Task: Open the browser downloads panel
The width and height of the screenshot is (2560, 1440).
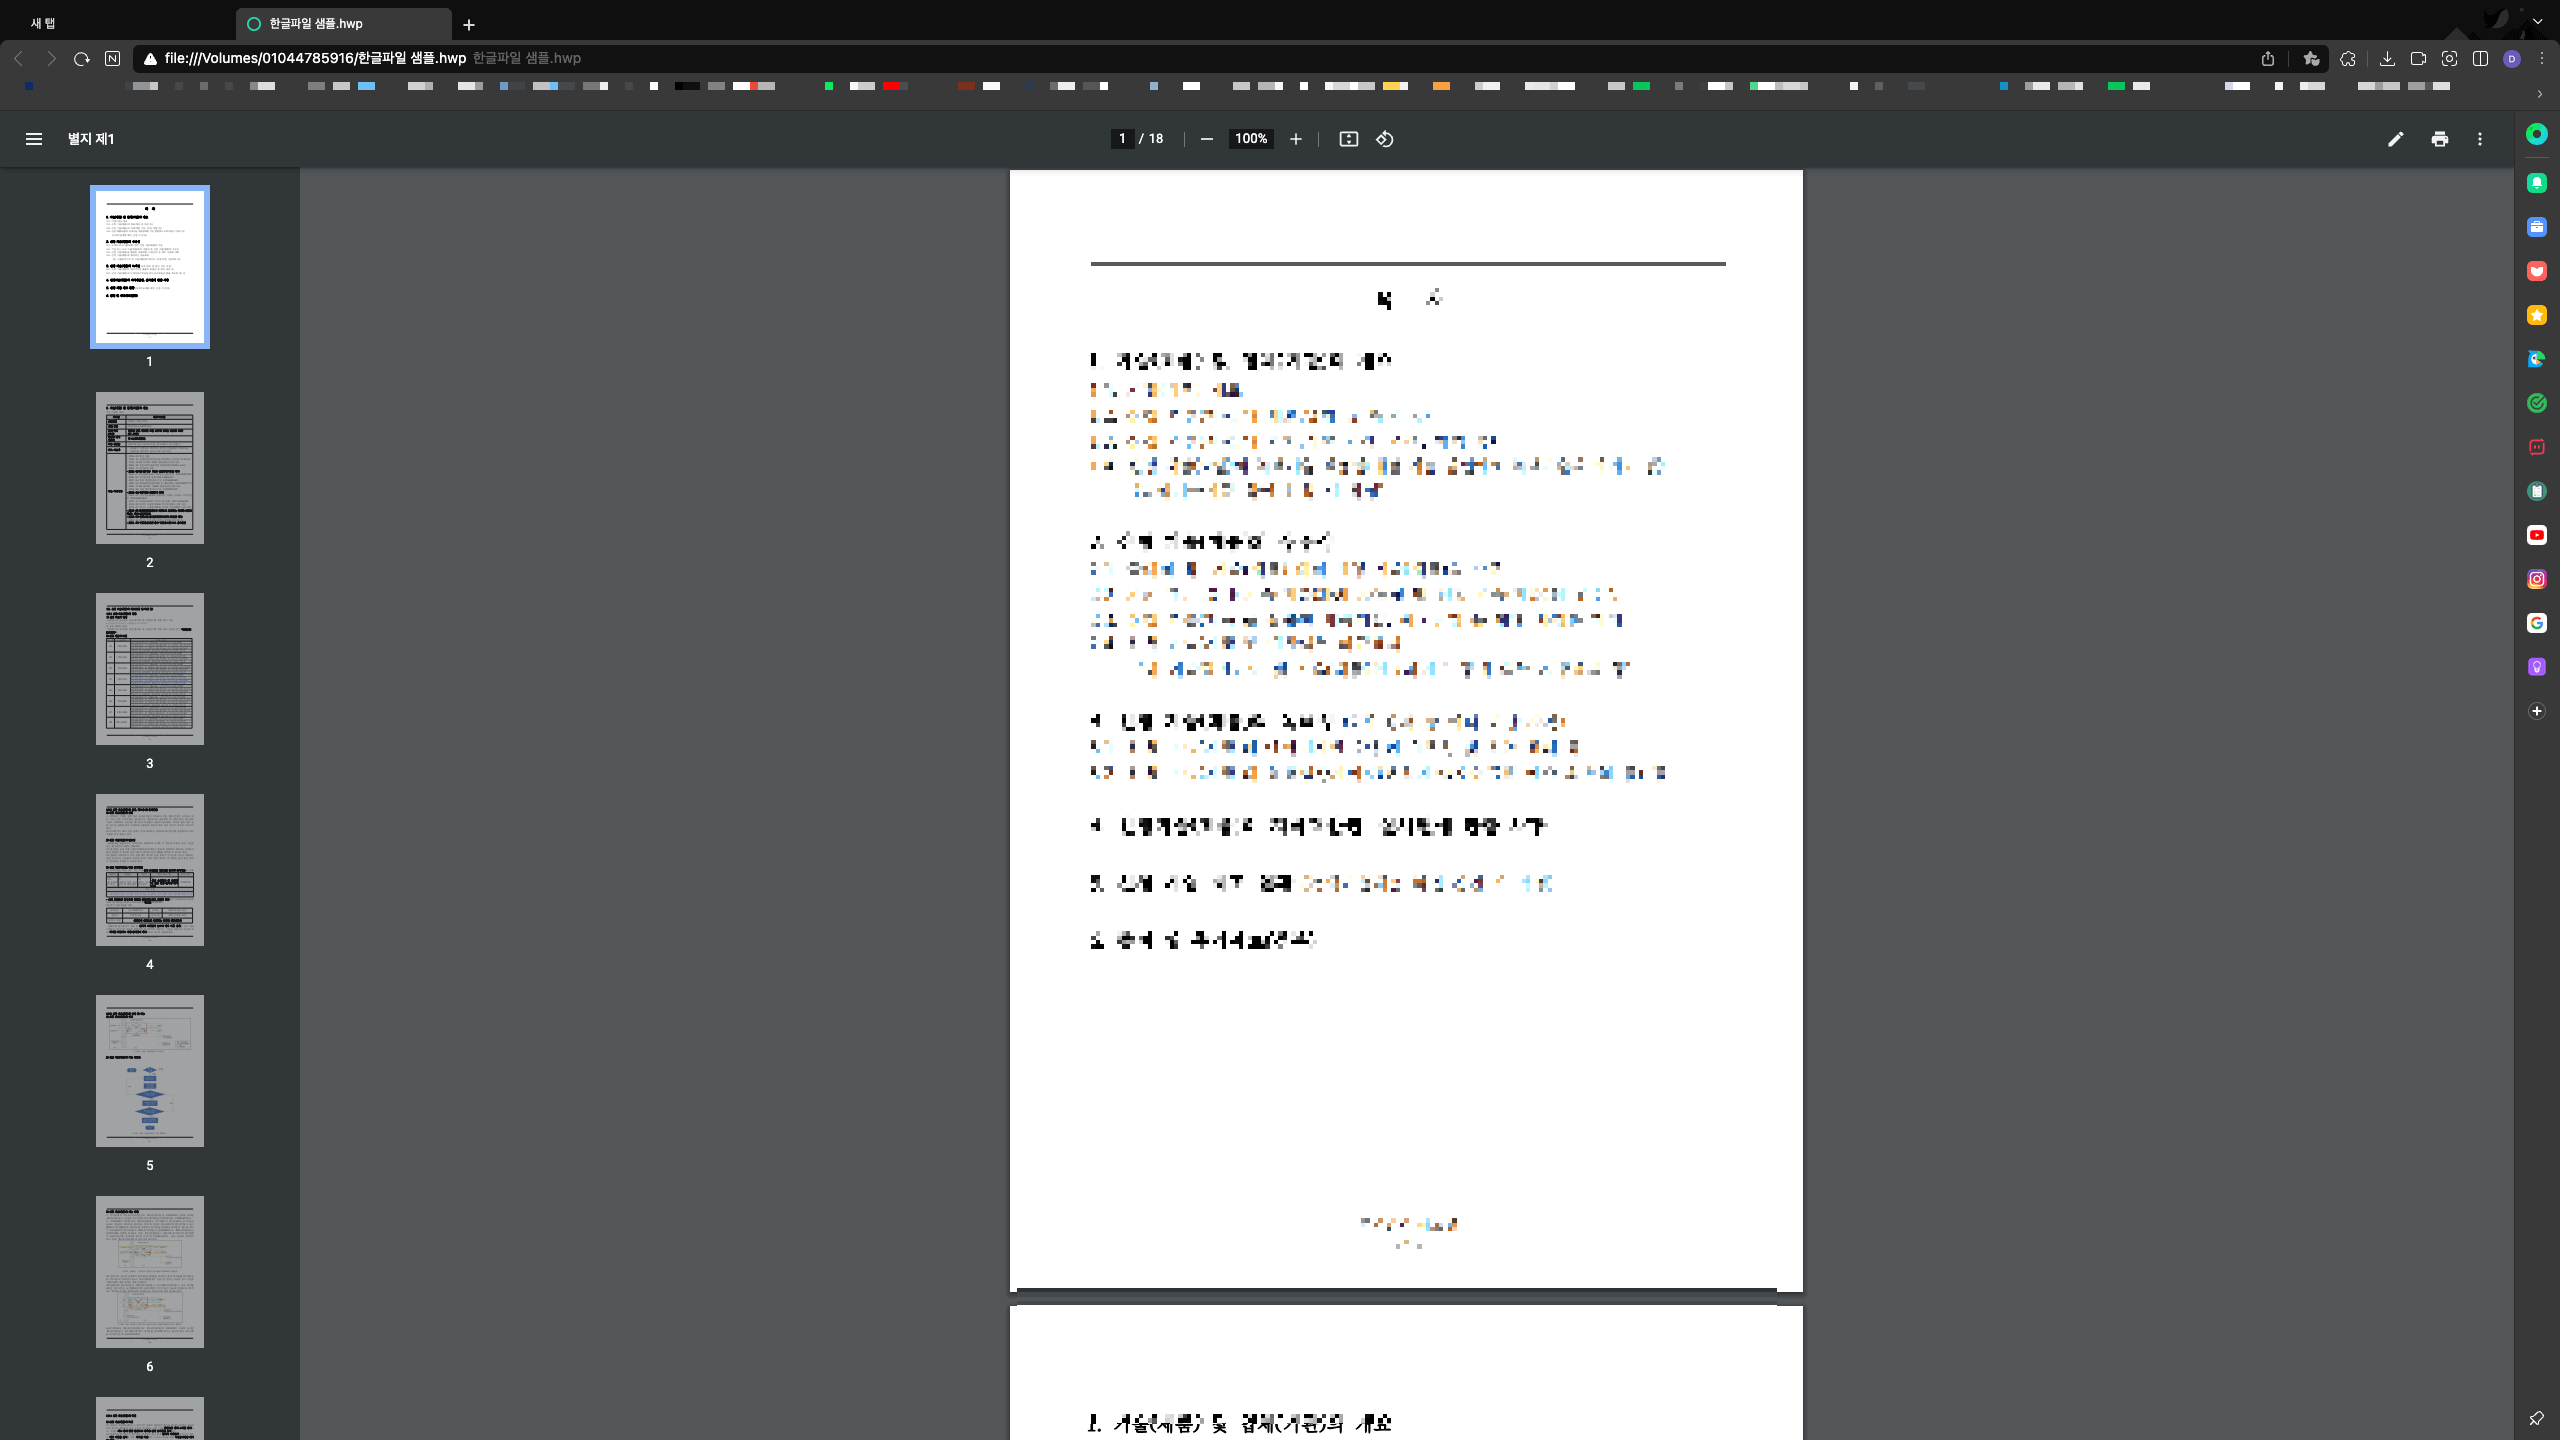Action: click(2388, 59)
